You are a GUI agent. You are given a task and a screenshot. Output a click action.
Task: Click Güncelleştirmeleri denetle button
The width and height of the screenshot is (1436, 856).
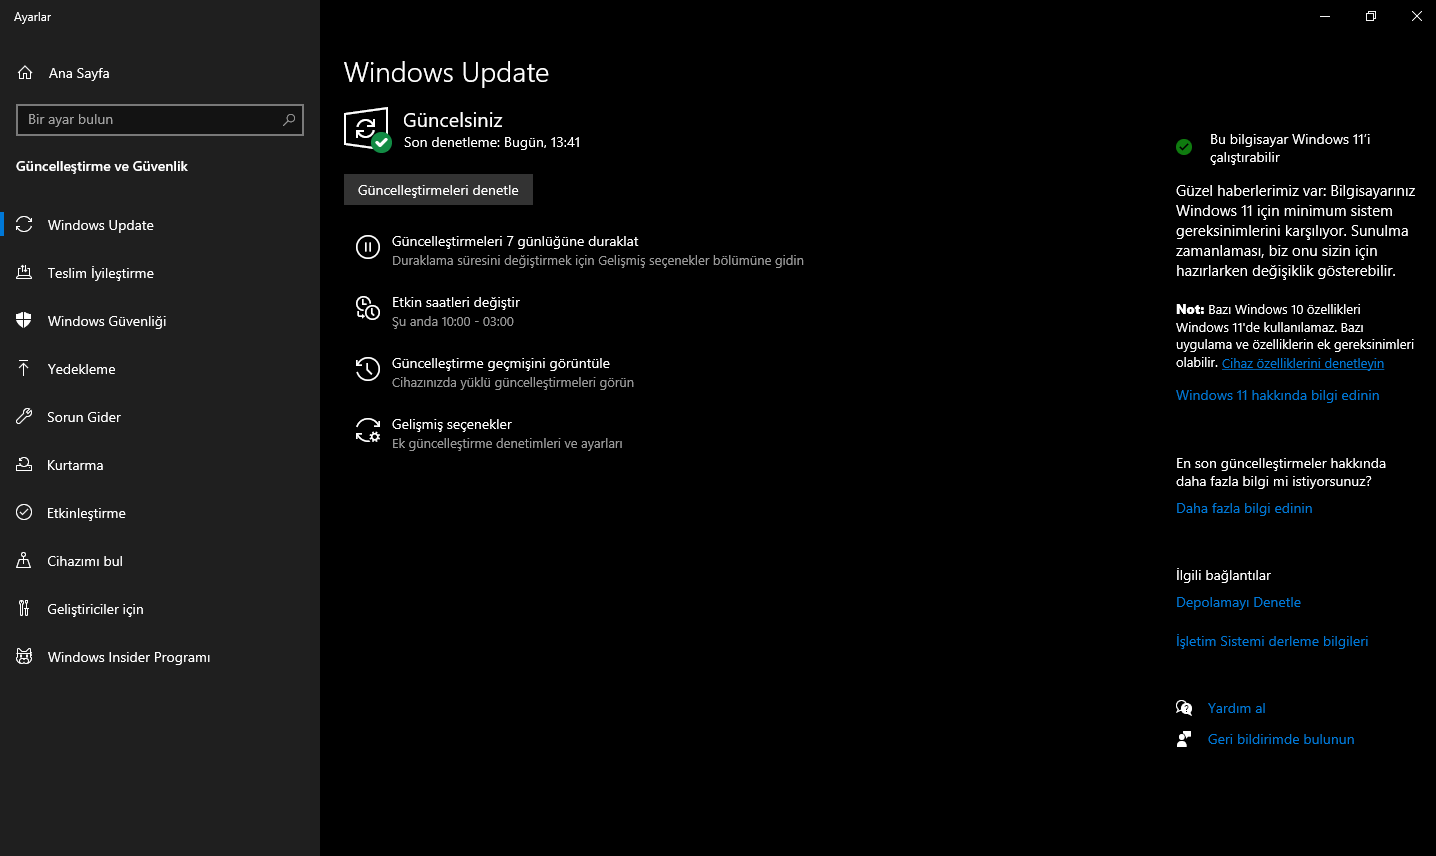coord(438,190)
